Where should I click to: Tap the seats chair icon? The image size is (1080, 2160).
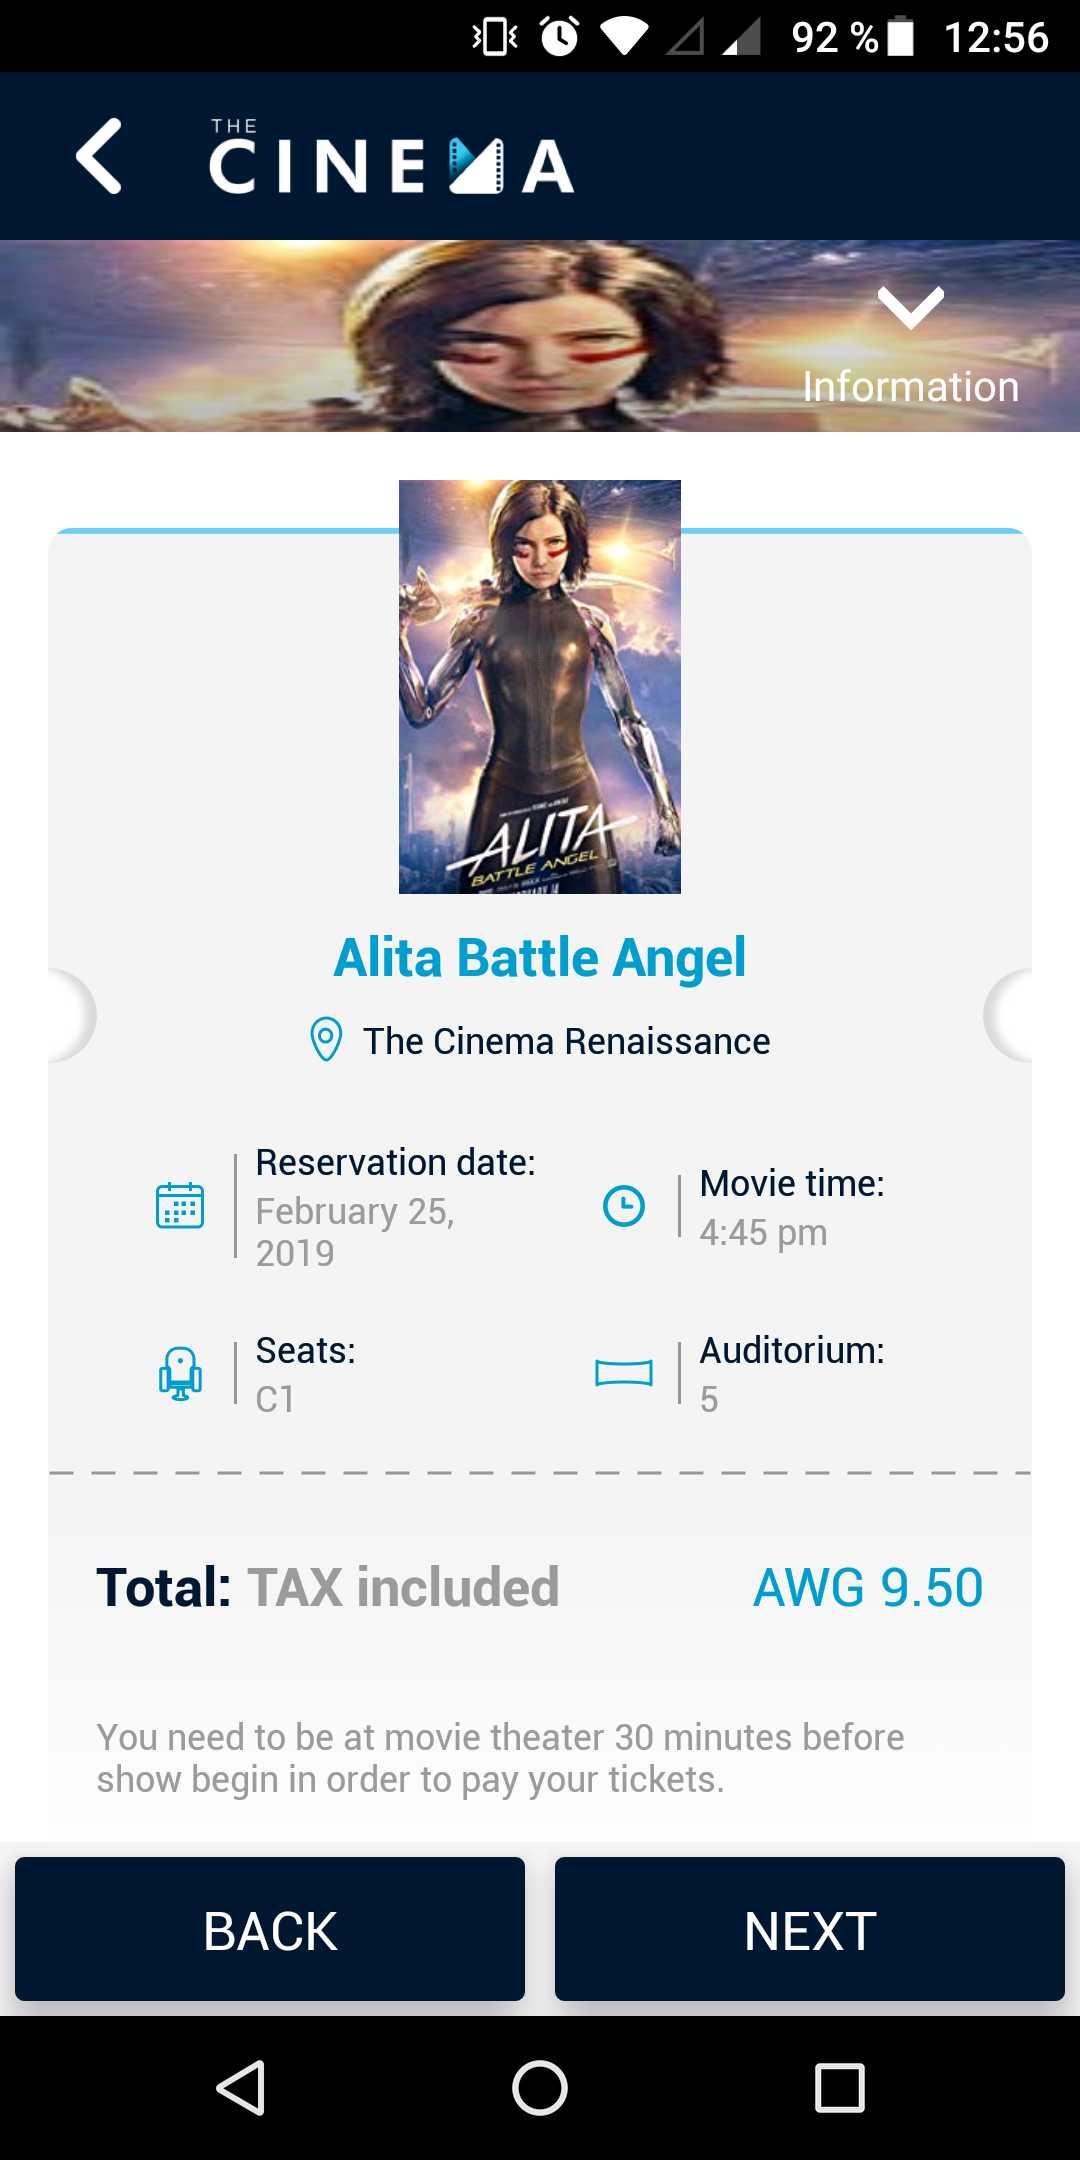pos(180,1373)
